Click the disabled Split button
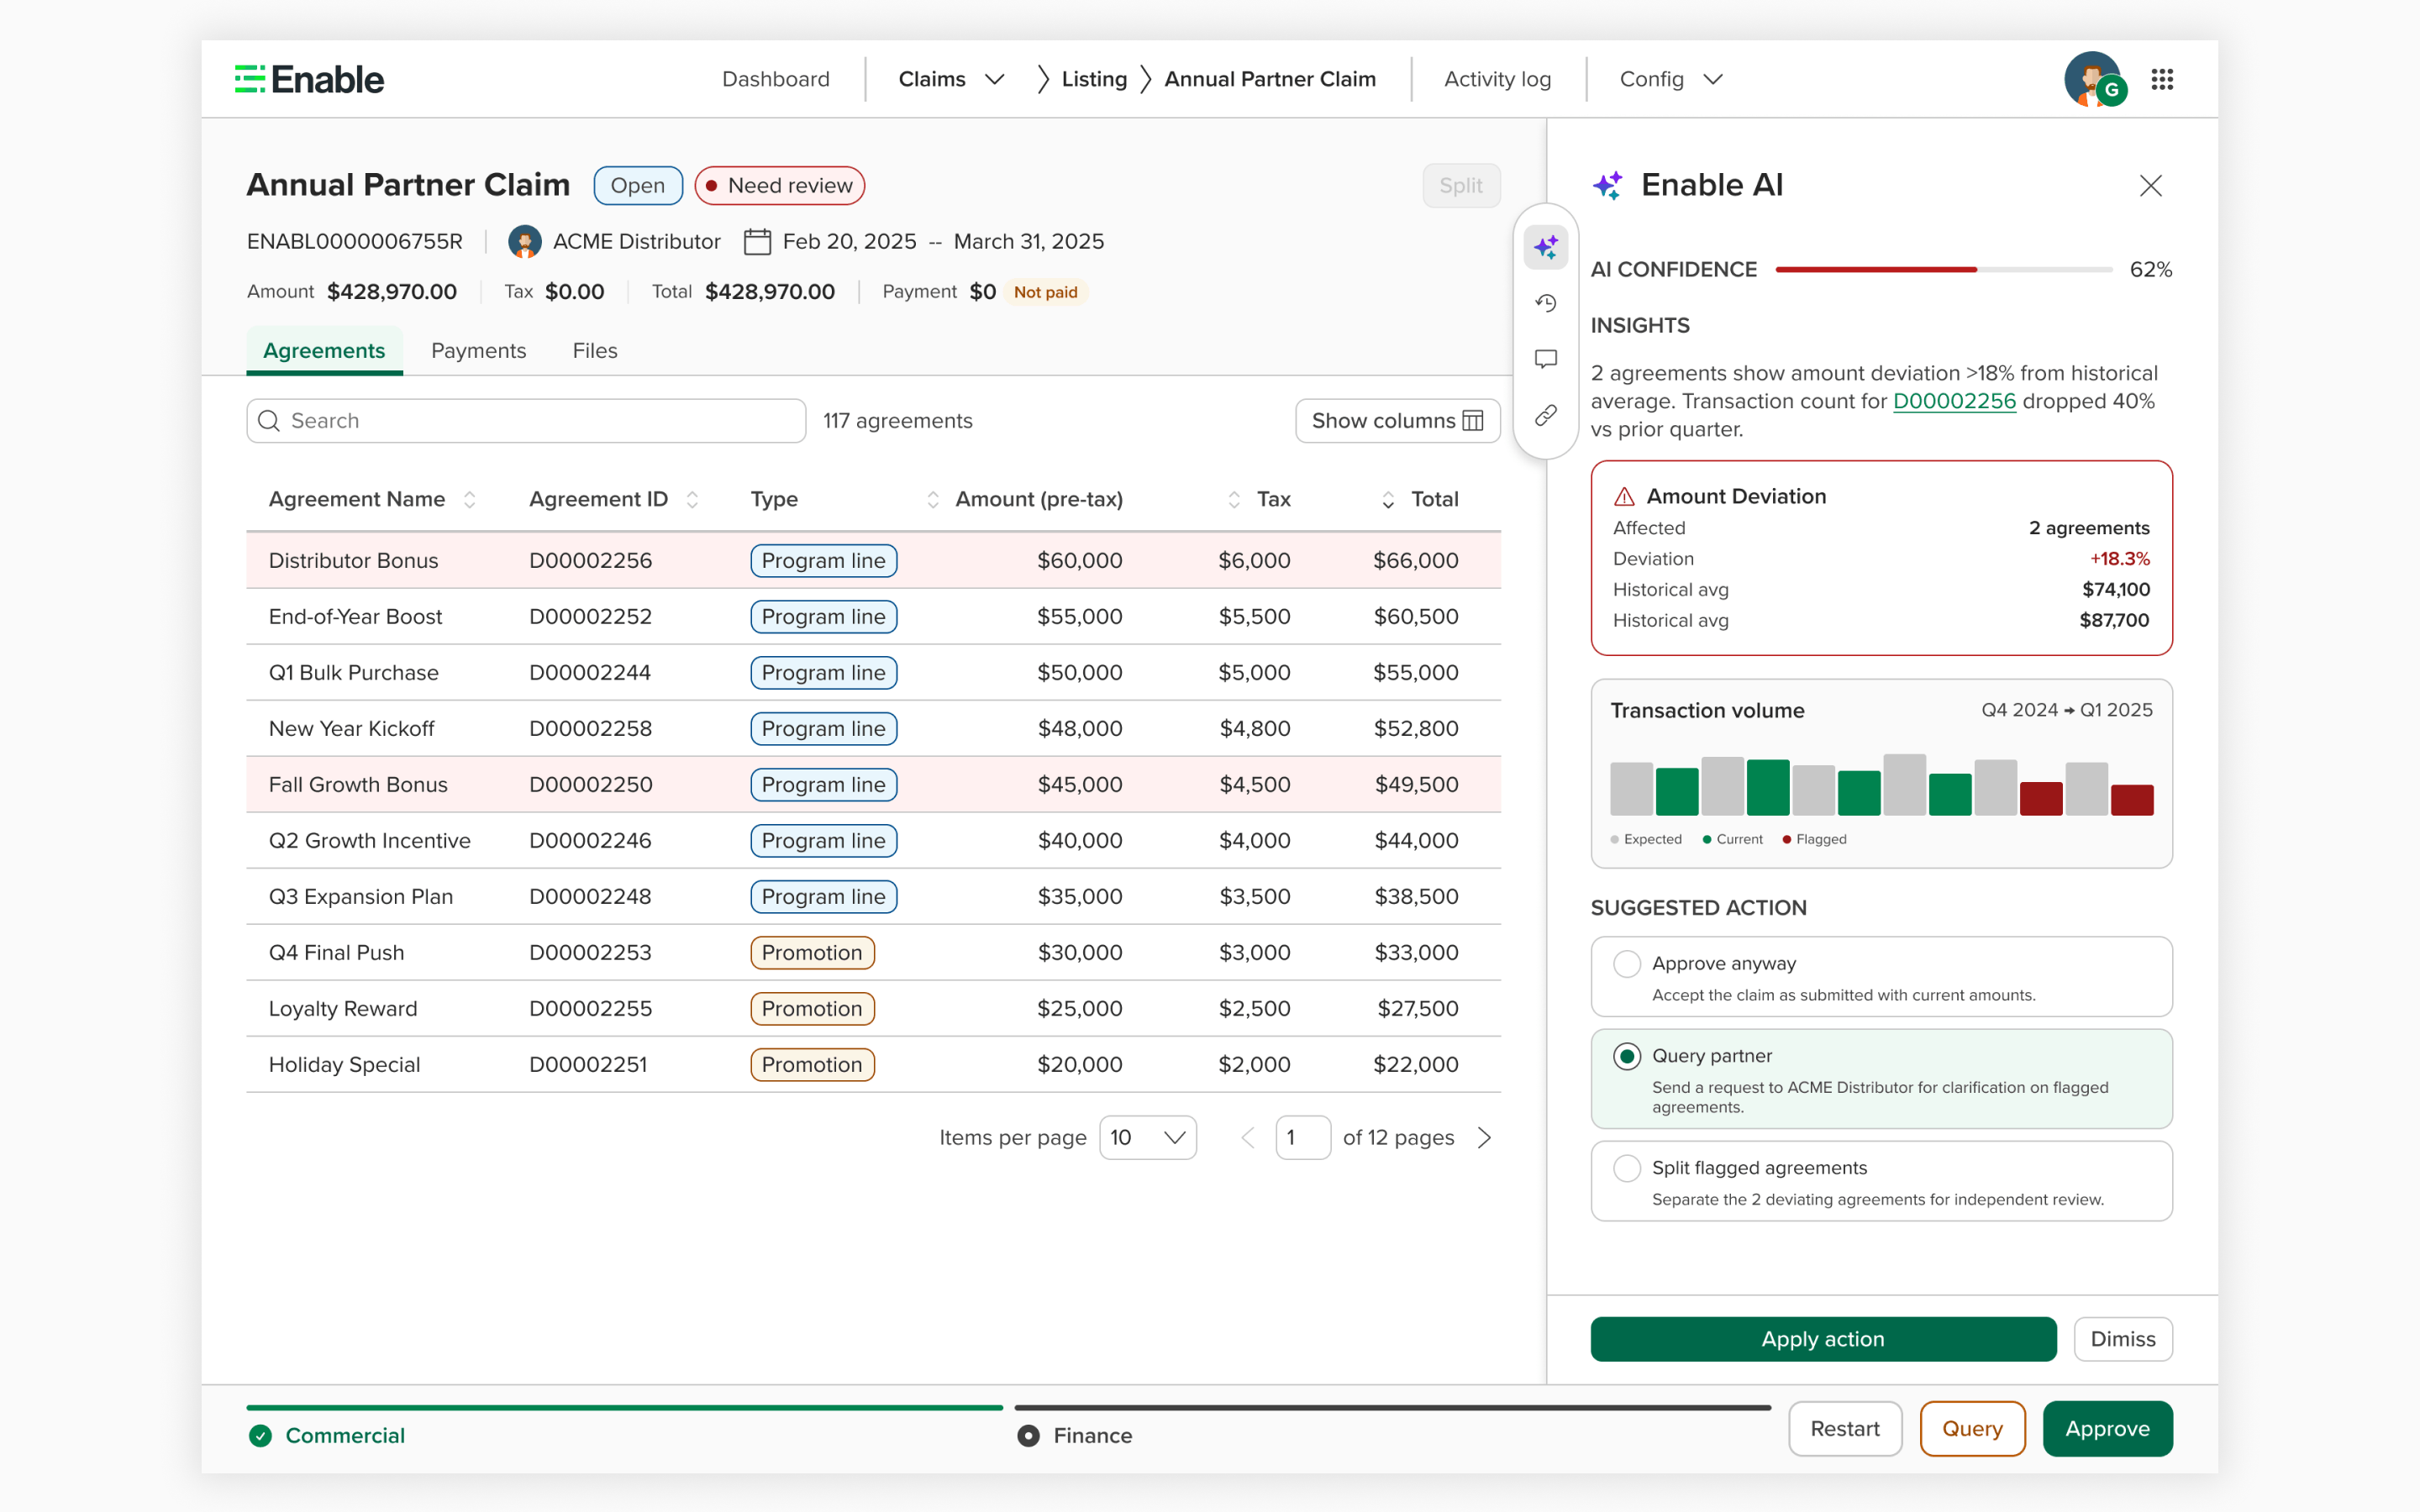The width and height of the screenshot is (2420, 1512). click(x=1461, y=186)
